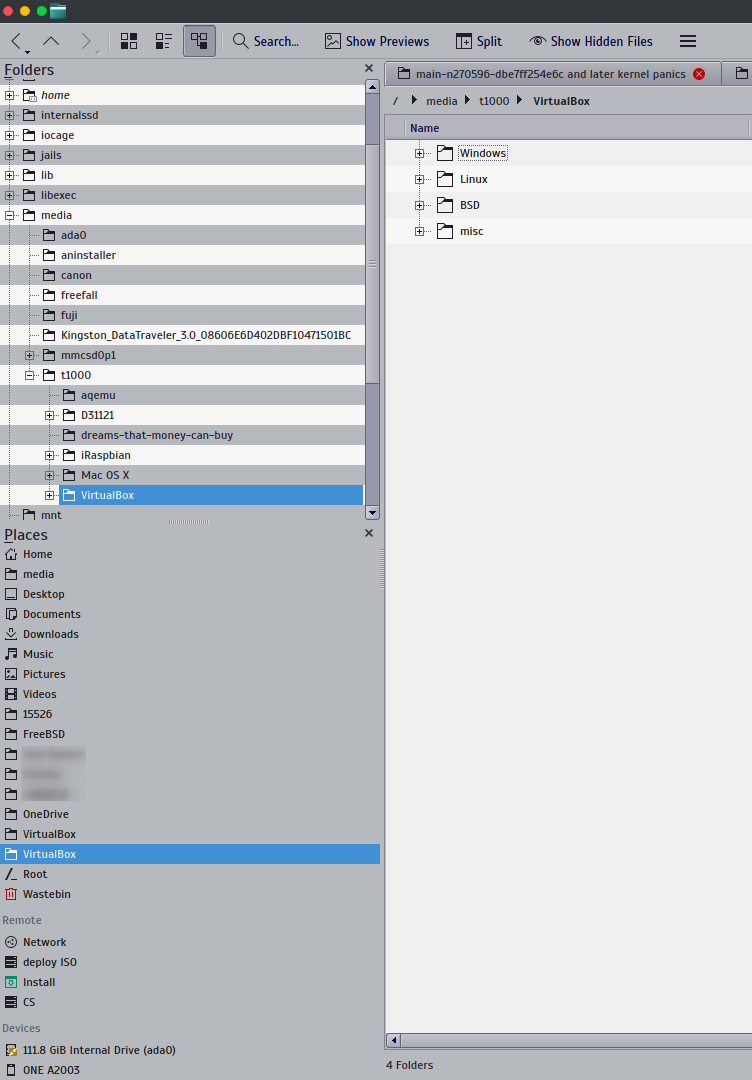This screenshot has height=1080, width=752.
Task: Switch to Compact view mode
Action: coord(164,41)
